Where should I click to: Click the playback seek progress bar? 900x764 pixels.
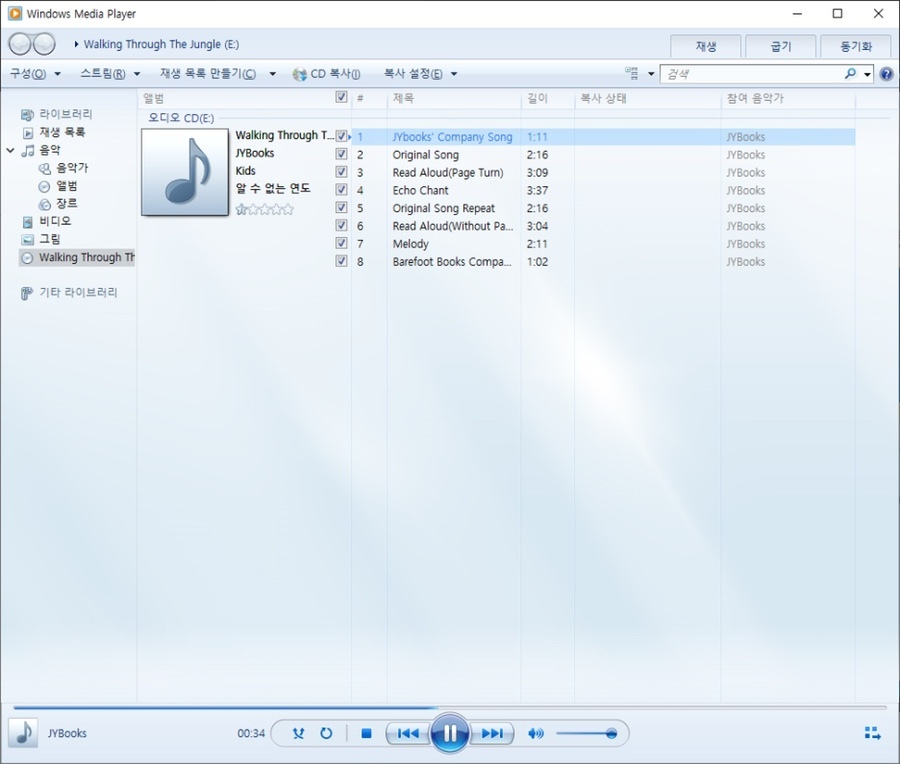pos(450,708)
